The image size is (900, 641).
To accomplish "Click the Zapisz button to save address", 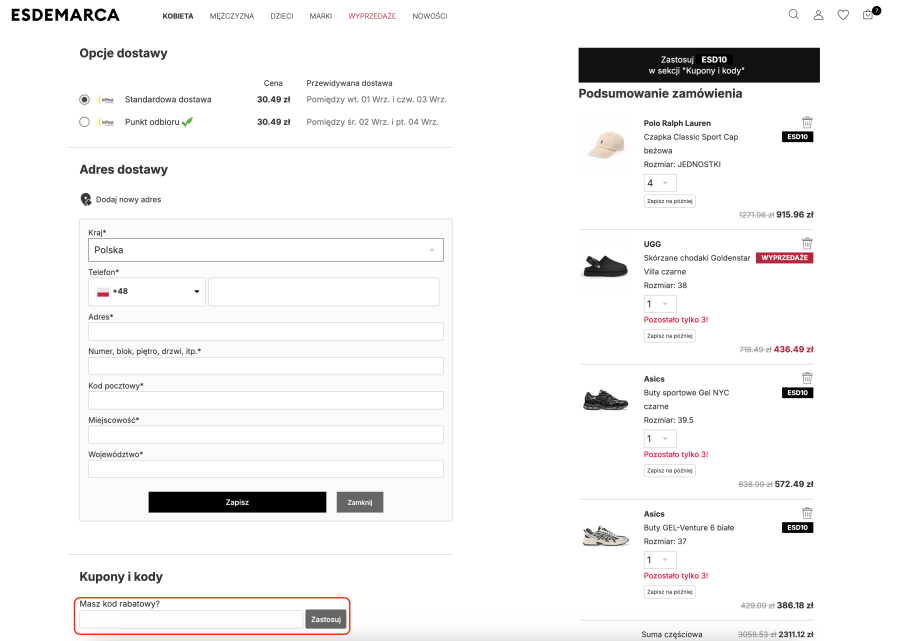I will [x=237, y=502].
